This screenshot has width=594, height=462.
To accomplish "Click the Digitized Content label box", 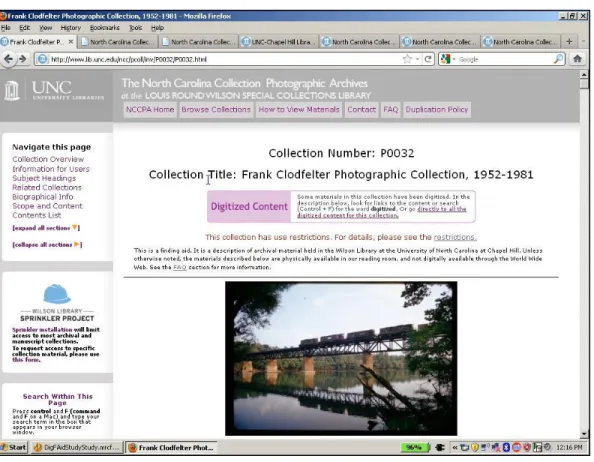I will coord(249,206).
